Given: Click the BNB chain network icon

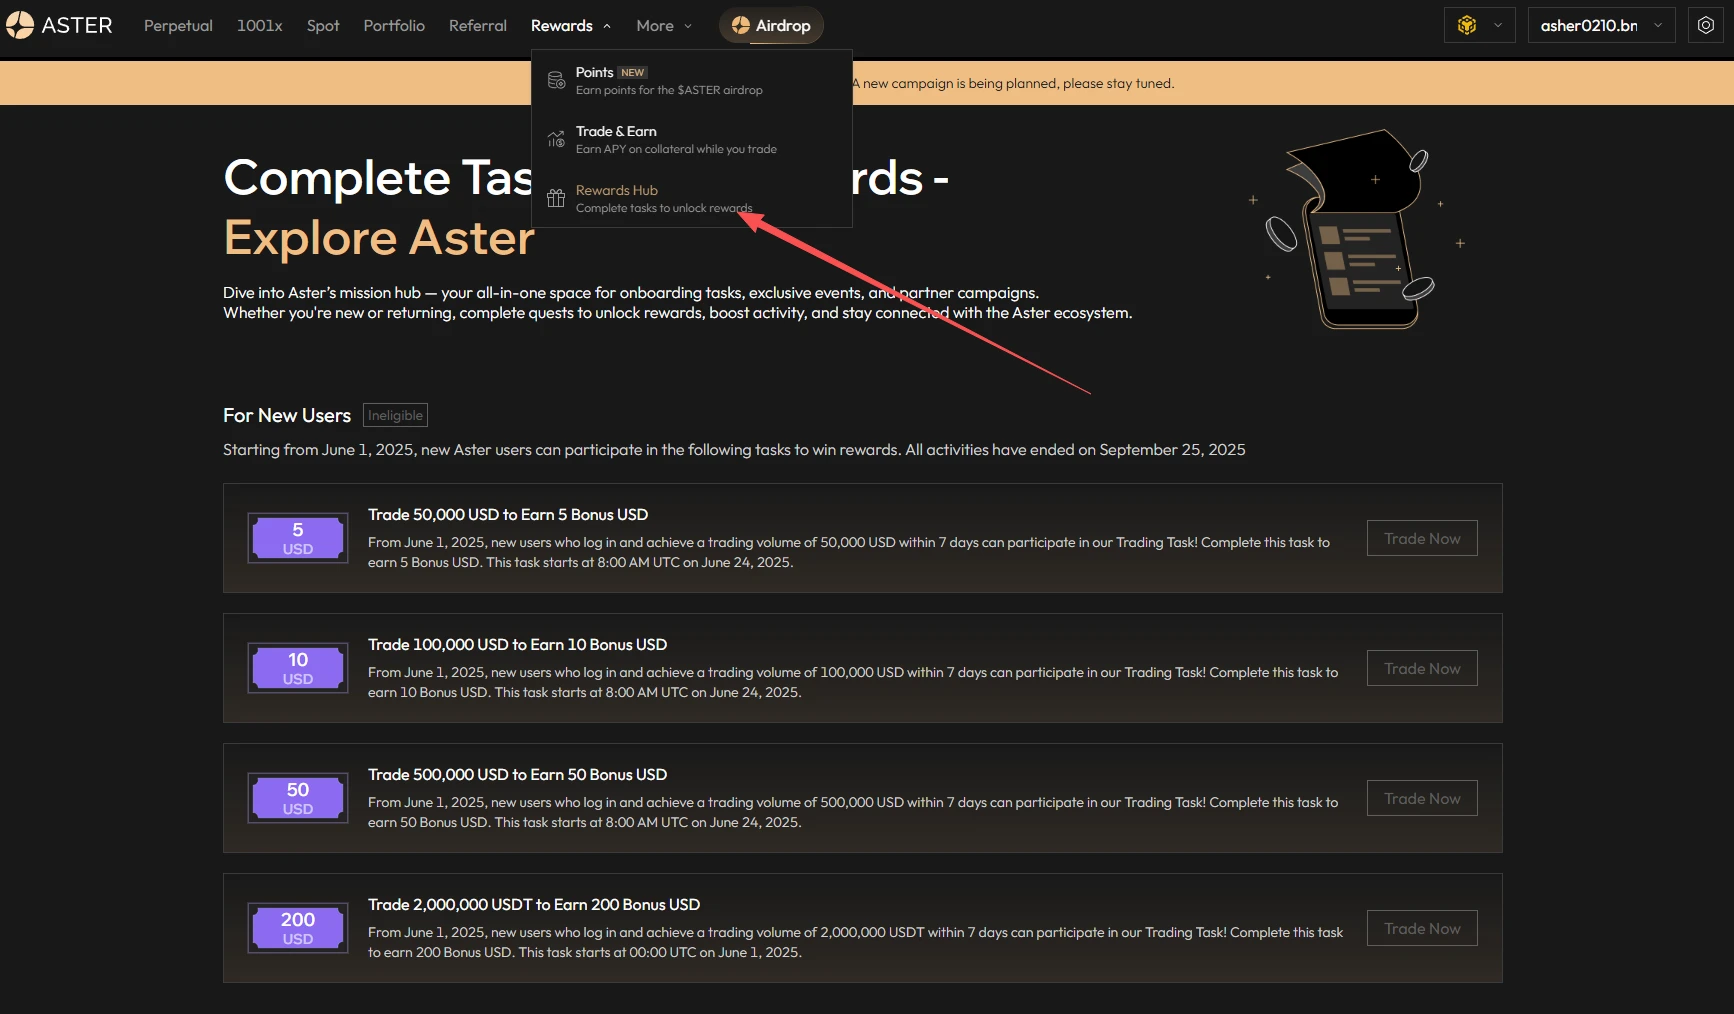Looking at the screenshot, I should click(x=1467, y=25).
